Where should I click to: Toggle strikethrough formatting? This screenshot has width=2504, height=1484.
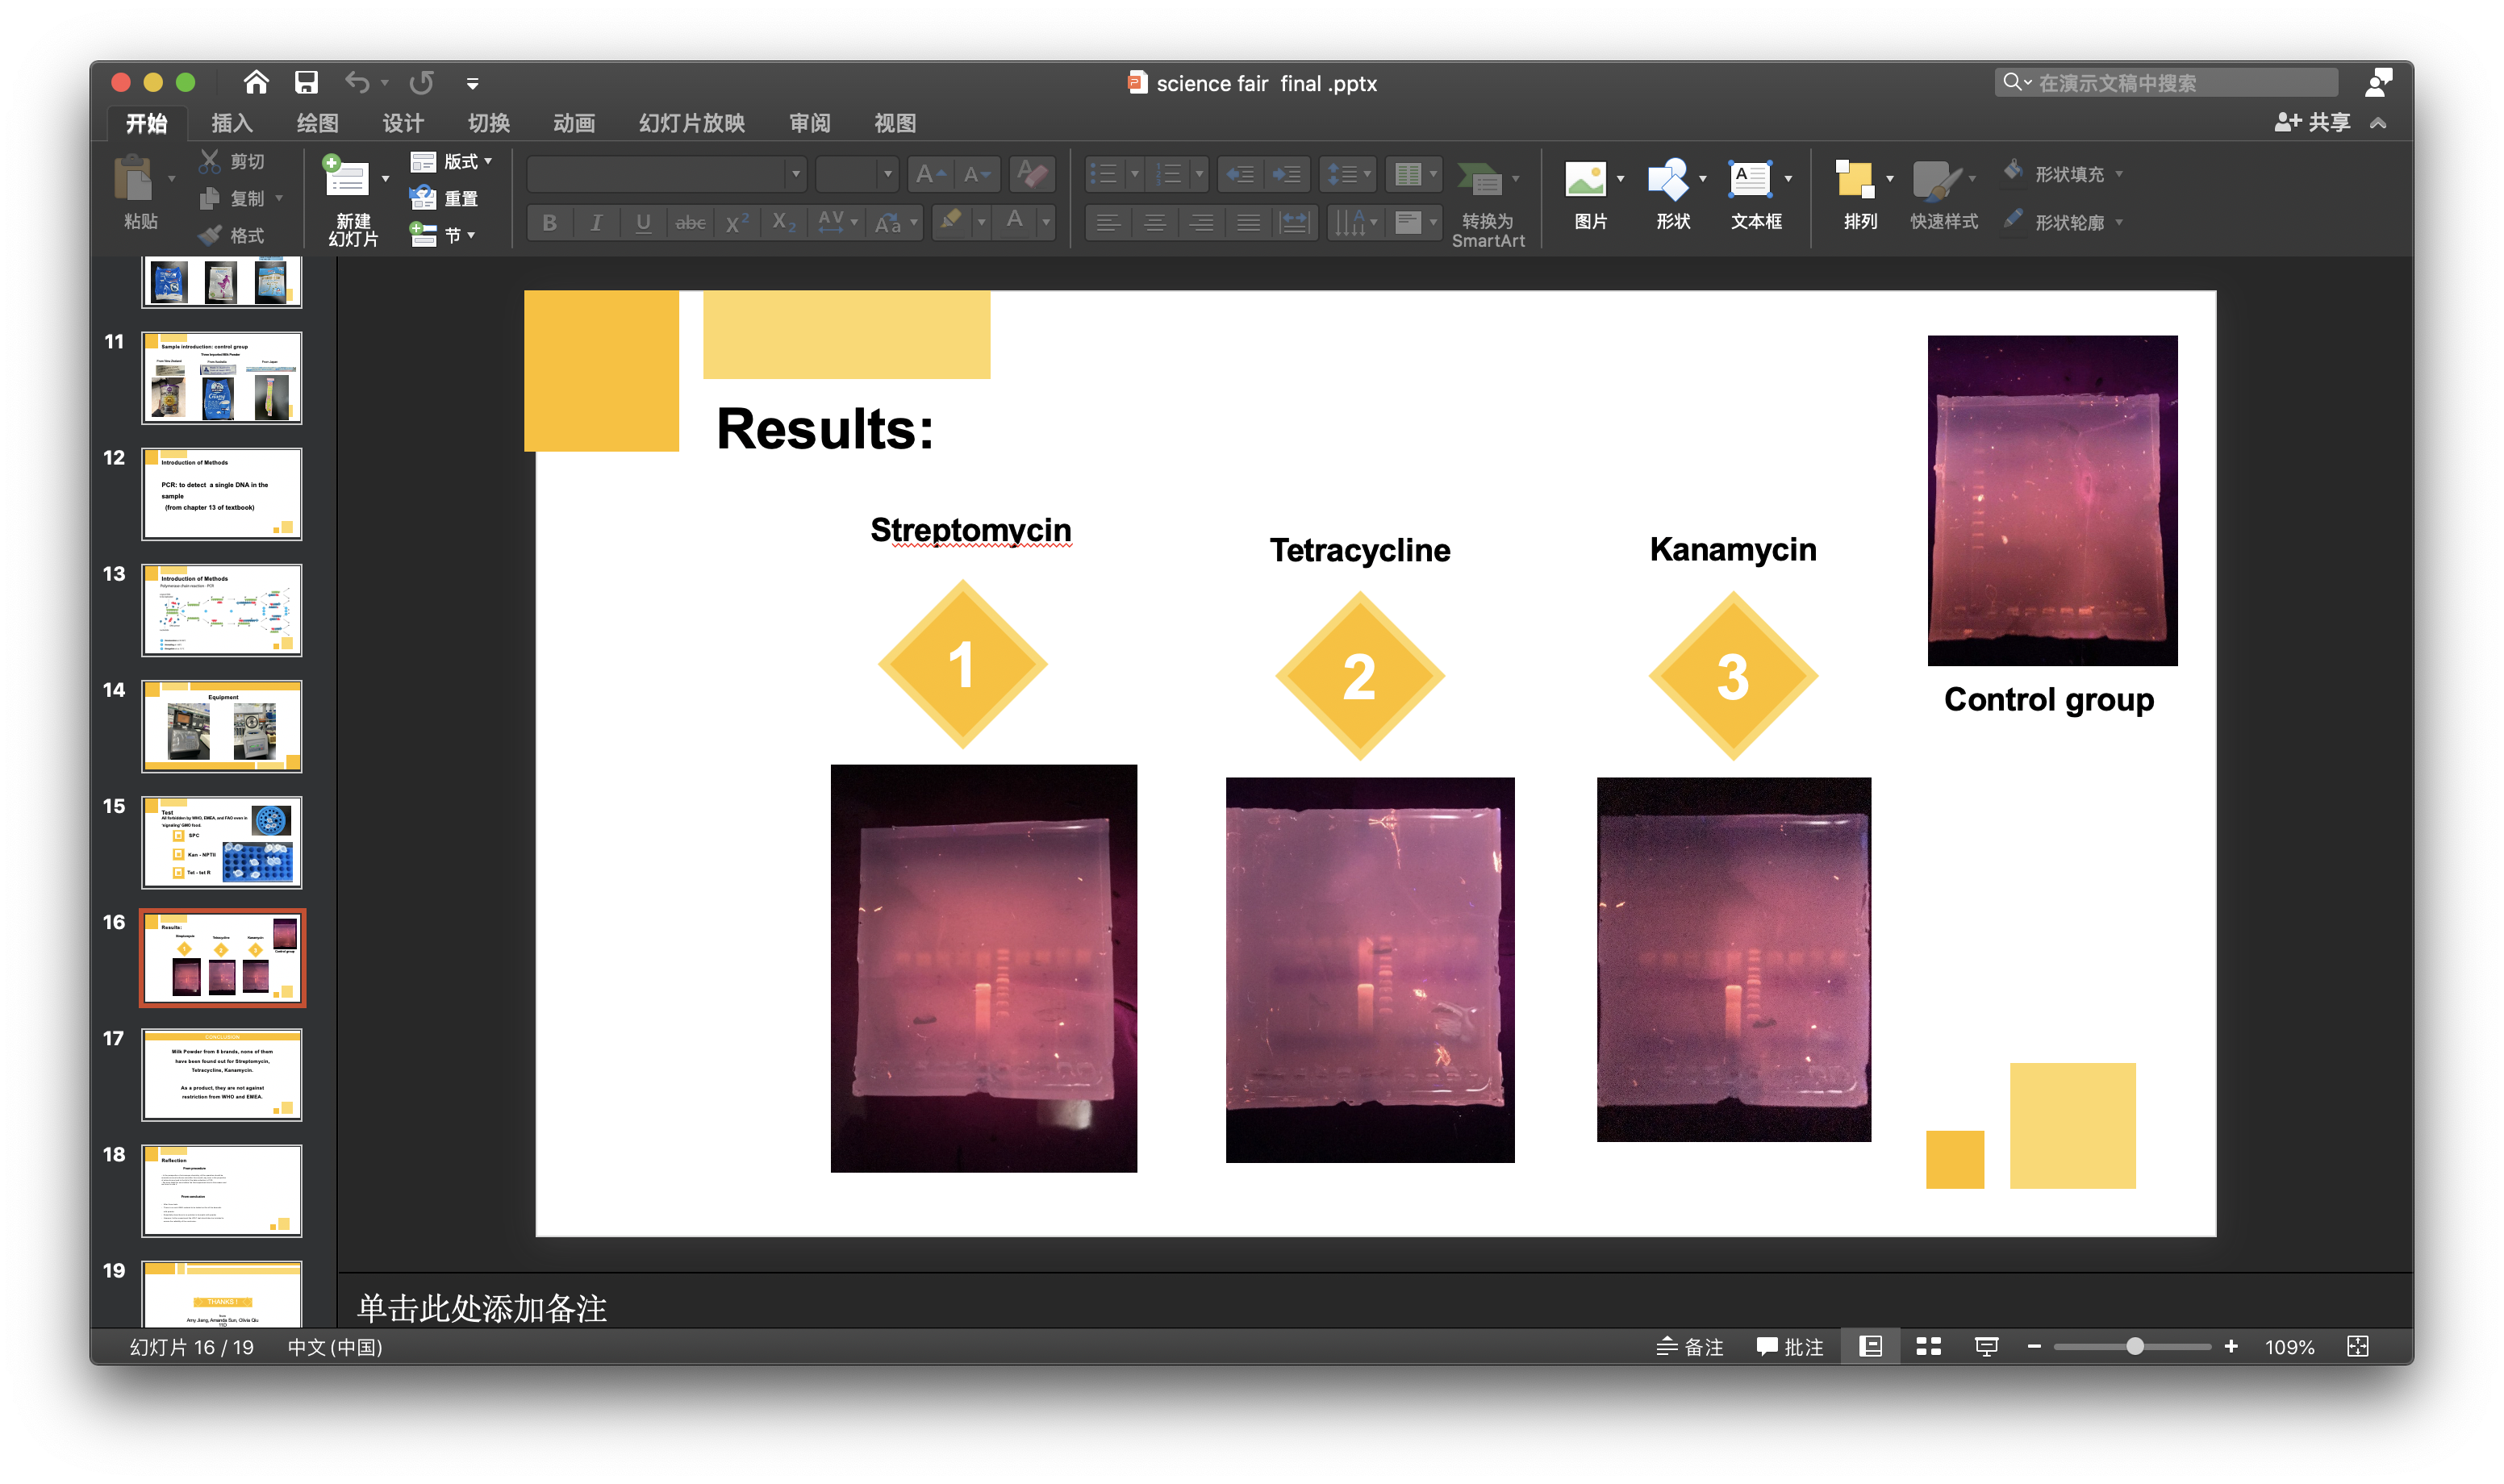click(x=690, y=222)
